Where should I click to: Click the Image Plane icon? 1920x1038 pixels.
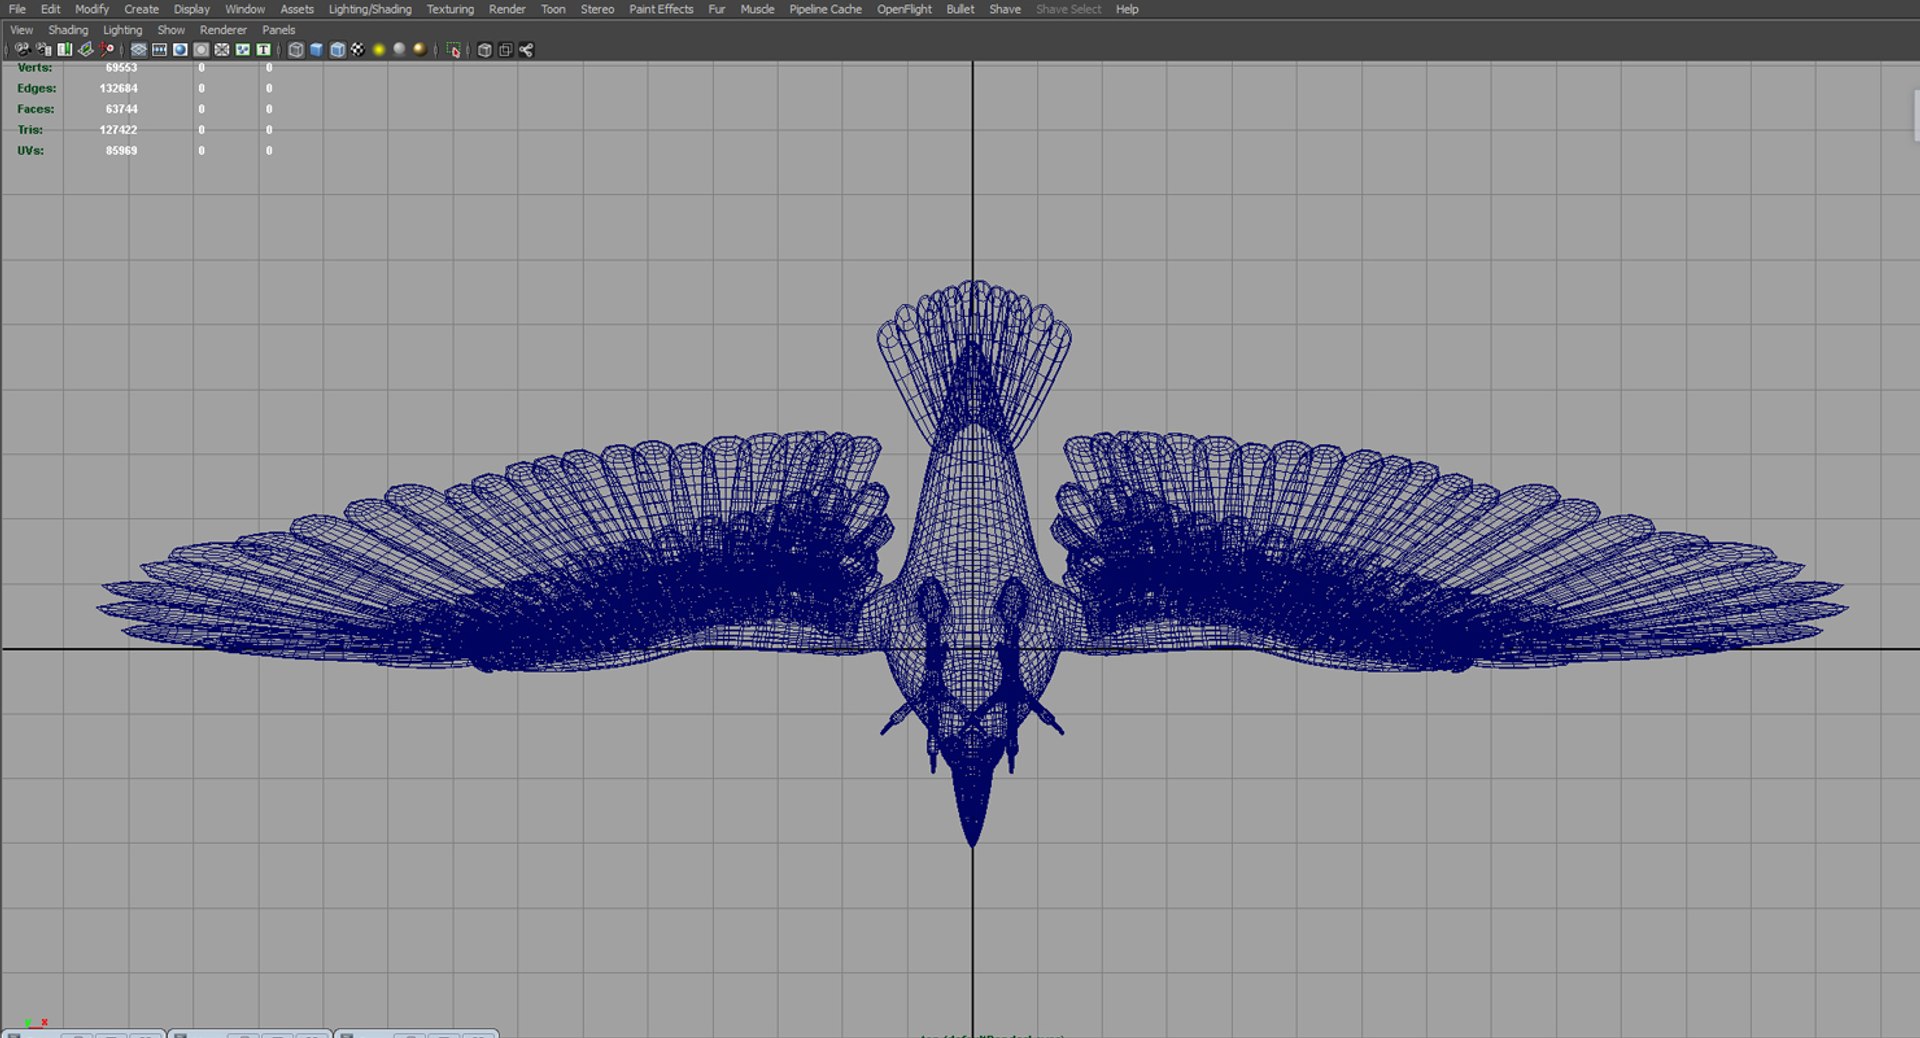point(85,49)
